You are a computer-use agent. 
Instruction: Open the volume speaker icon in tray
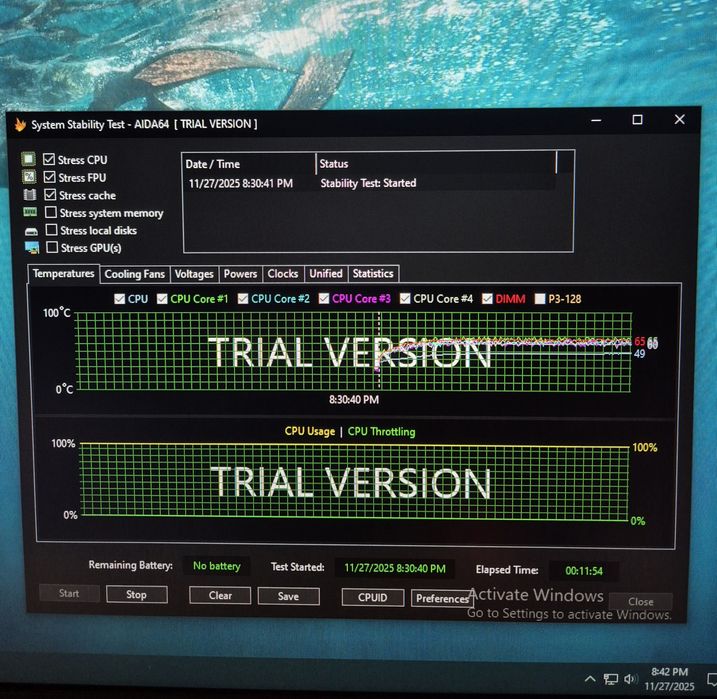[x=630, y=679]
